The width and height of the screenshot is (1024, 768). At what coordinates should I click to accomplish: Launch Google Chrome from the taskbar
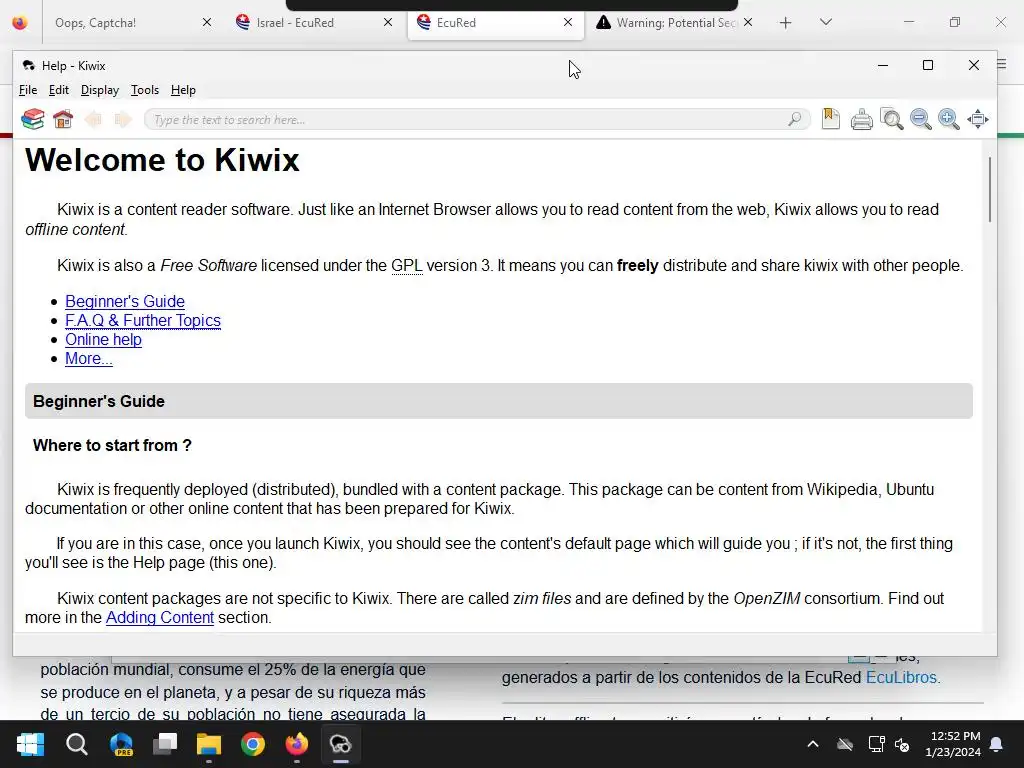(x=253, y=744)
